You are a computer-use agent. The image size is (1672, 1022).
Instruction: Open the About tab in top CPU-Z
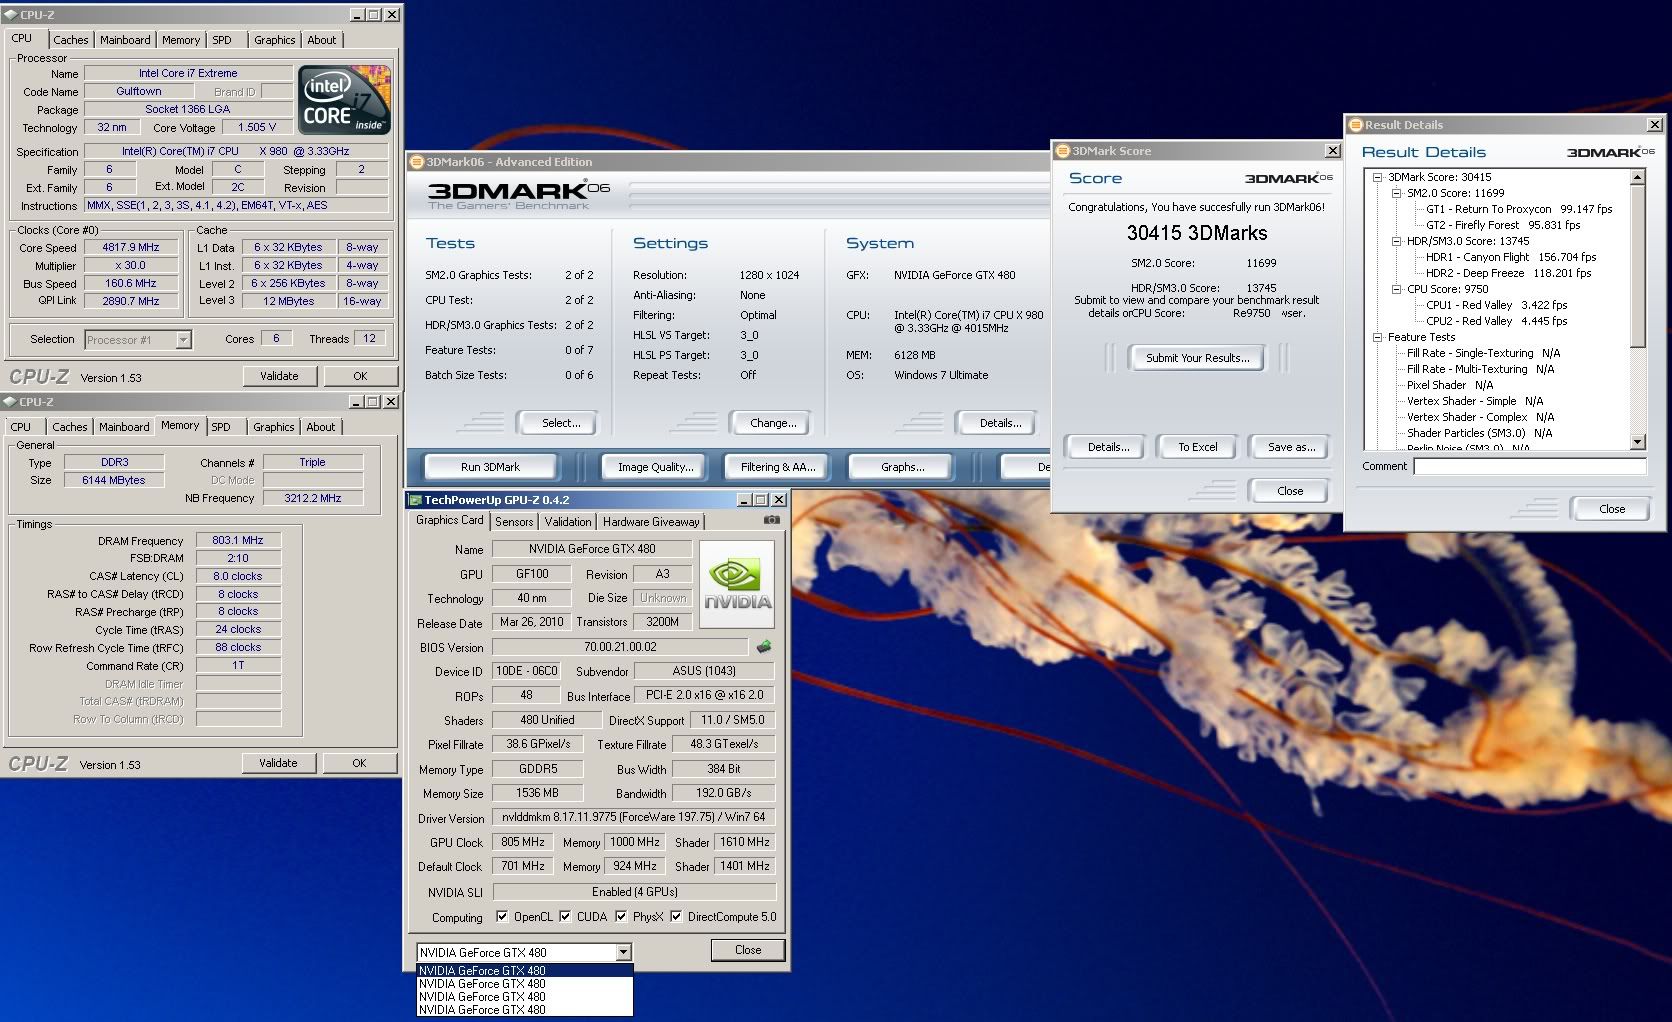(322, 40)
